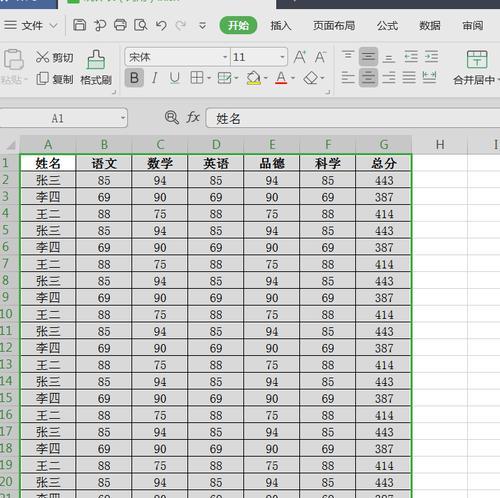Align text to bottom

point(389,58)
